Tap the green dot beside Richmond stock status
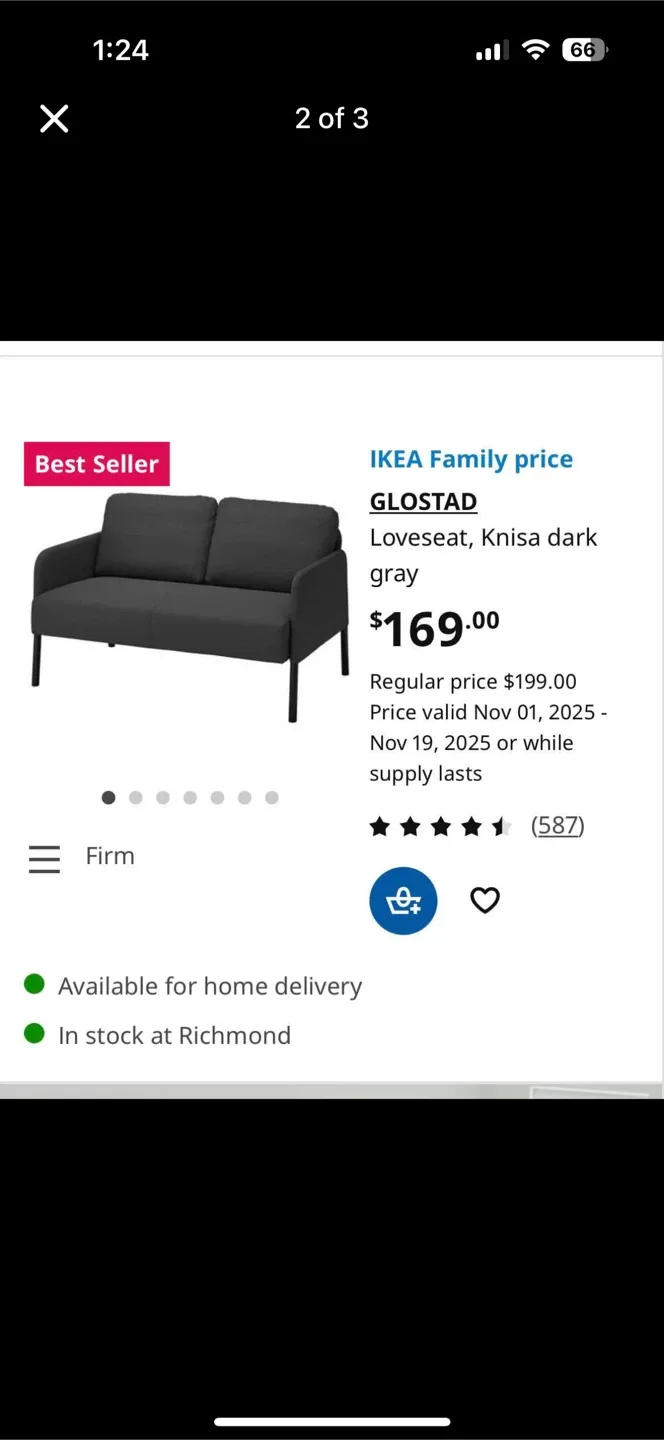Image resolution: width=664 pixels, height=1440 pixels. click(33, 1033)
